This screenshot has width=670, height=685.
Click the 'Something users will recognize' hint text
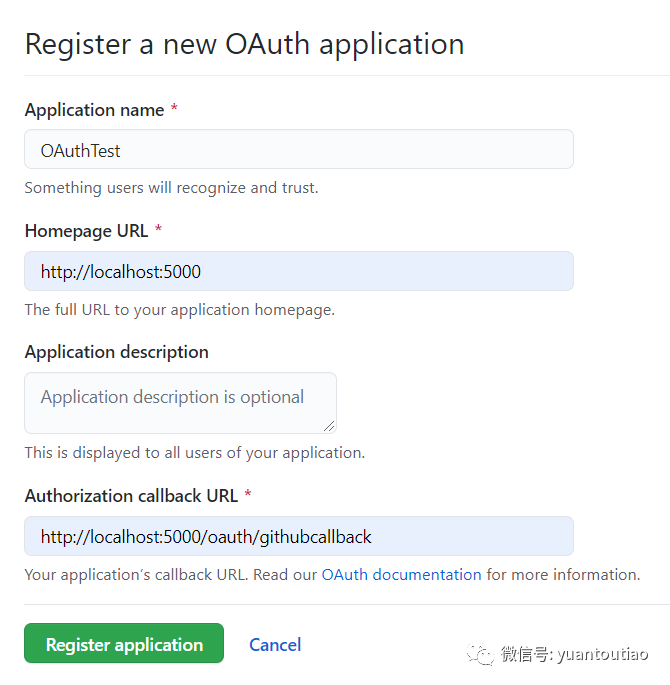coord(171,188)
